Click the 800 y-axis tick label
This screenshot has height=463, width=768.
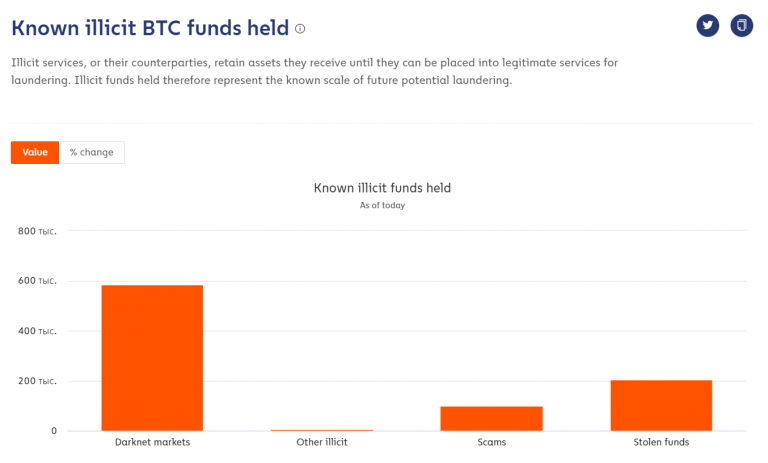point(37,231)
